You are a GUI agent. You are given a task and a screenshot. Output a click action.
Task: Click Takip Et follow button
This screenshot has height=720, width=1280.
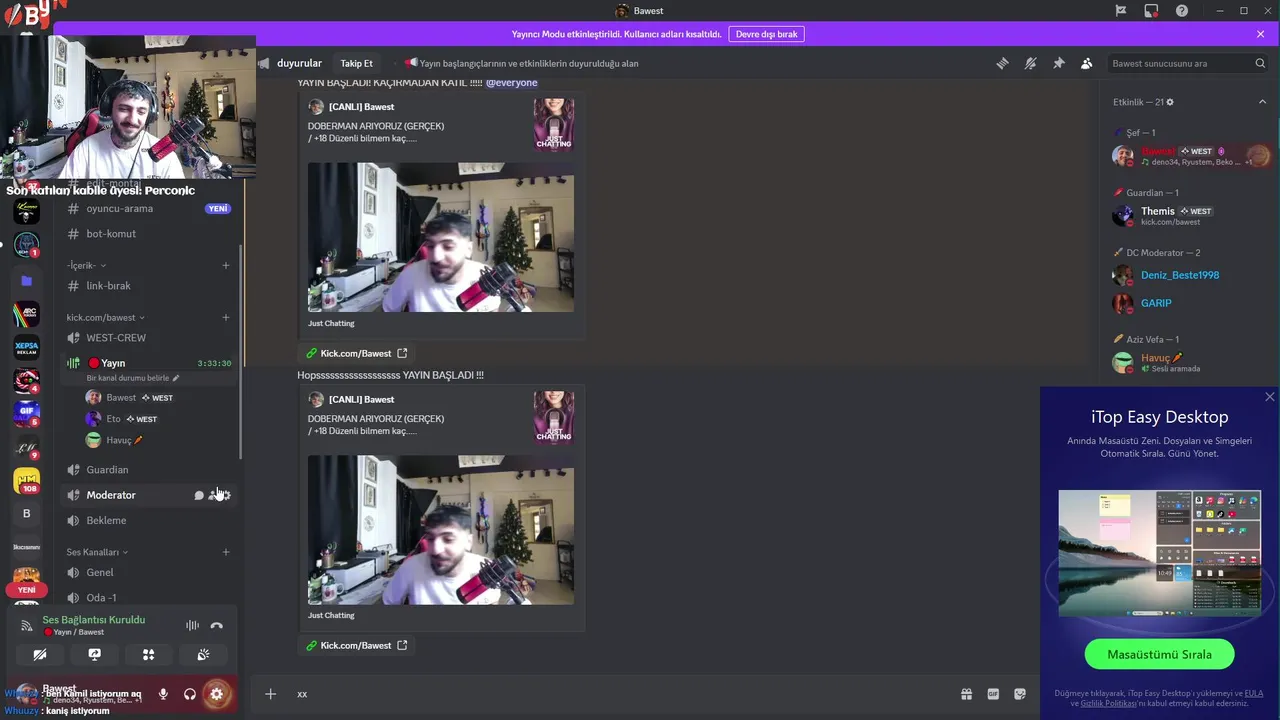point(356,63)
